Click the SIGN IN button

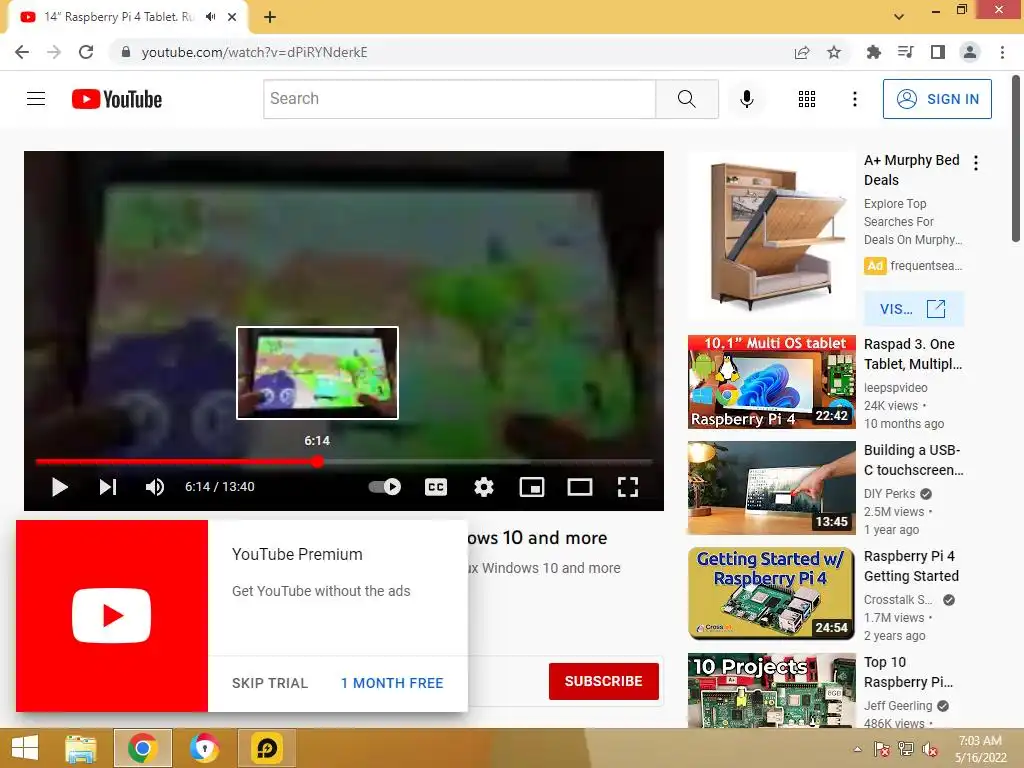(937, 99)
